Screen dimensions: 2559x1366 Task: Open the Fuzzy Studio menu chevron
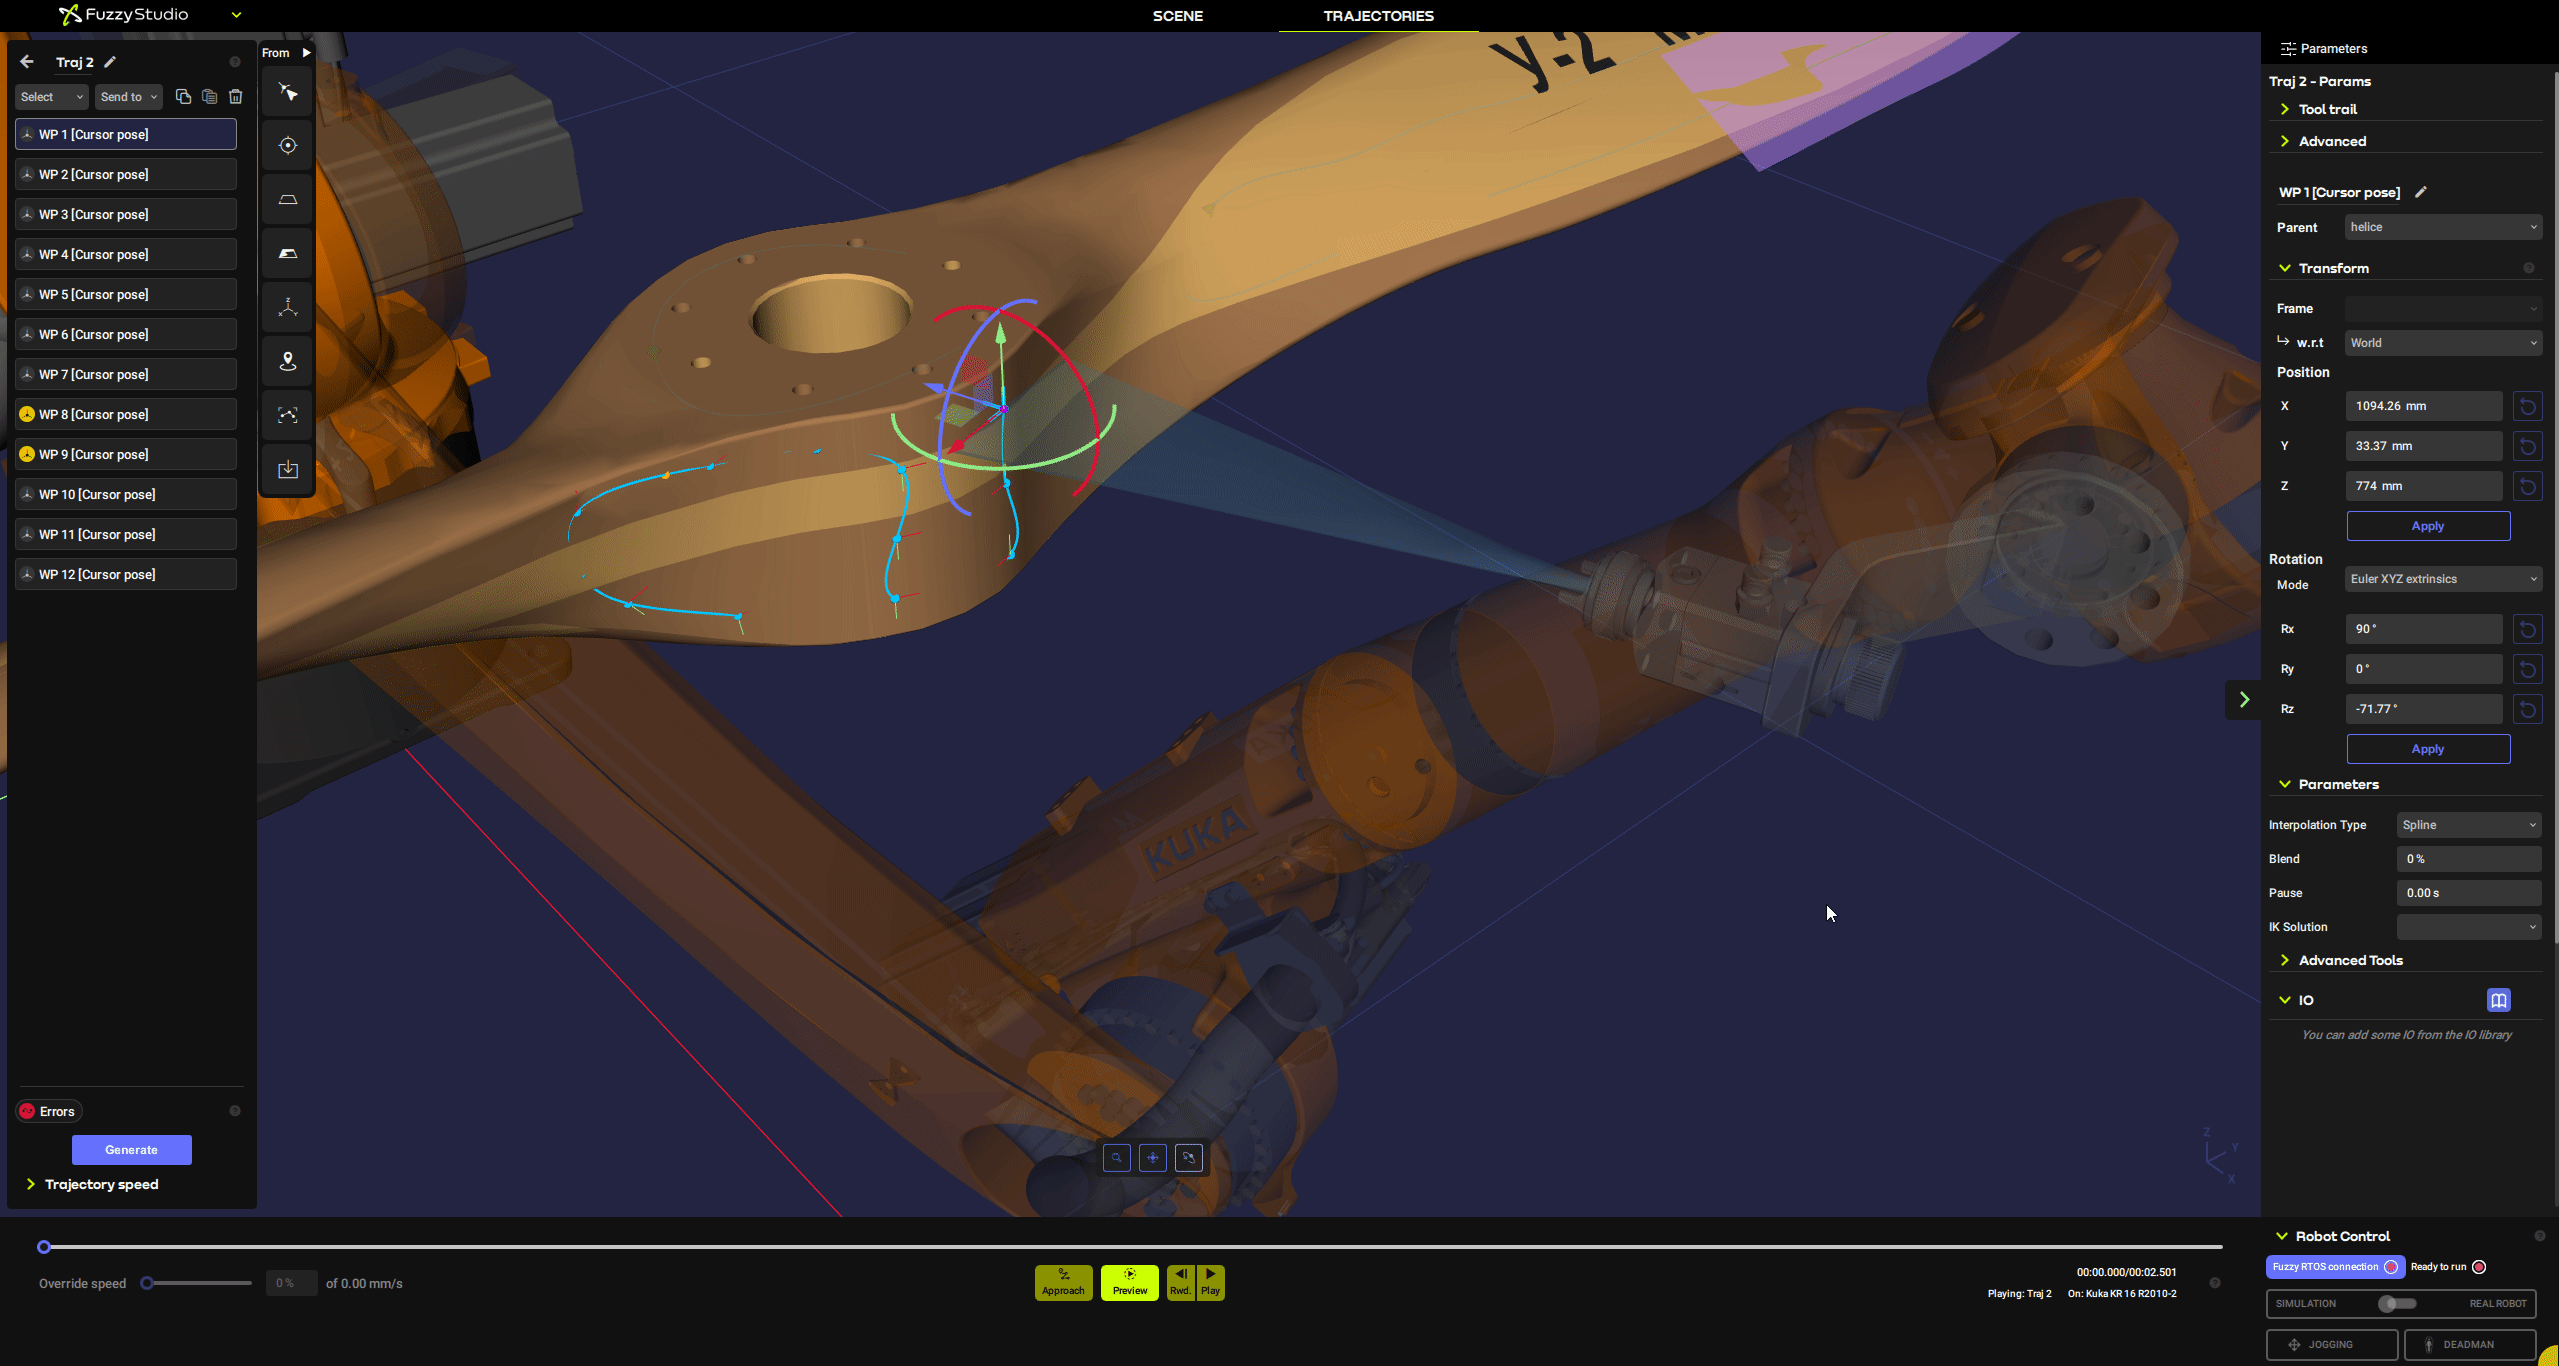(x=237, y=15)
